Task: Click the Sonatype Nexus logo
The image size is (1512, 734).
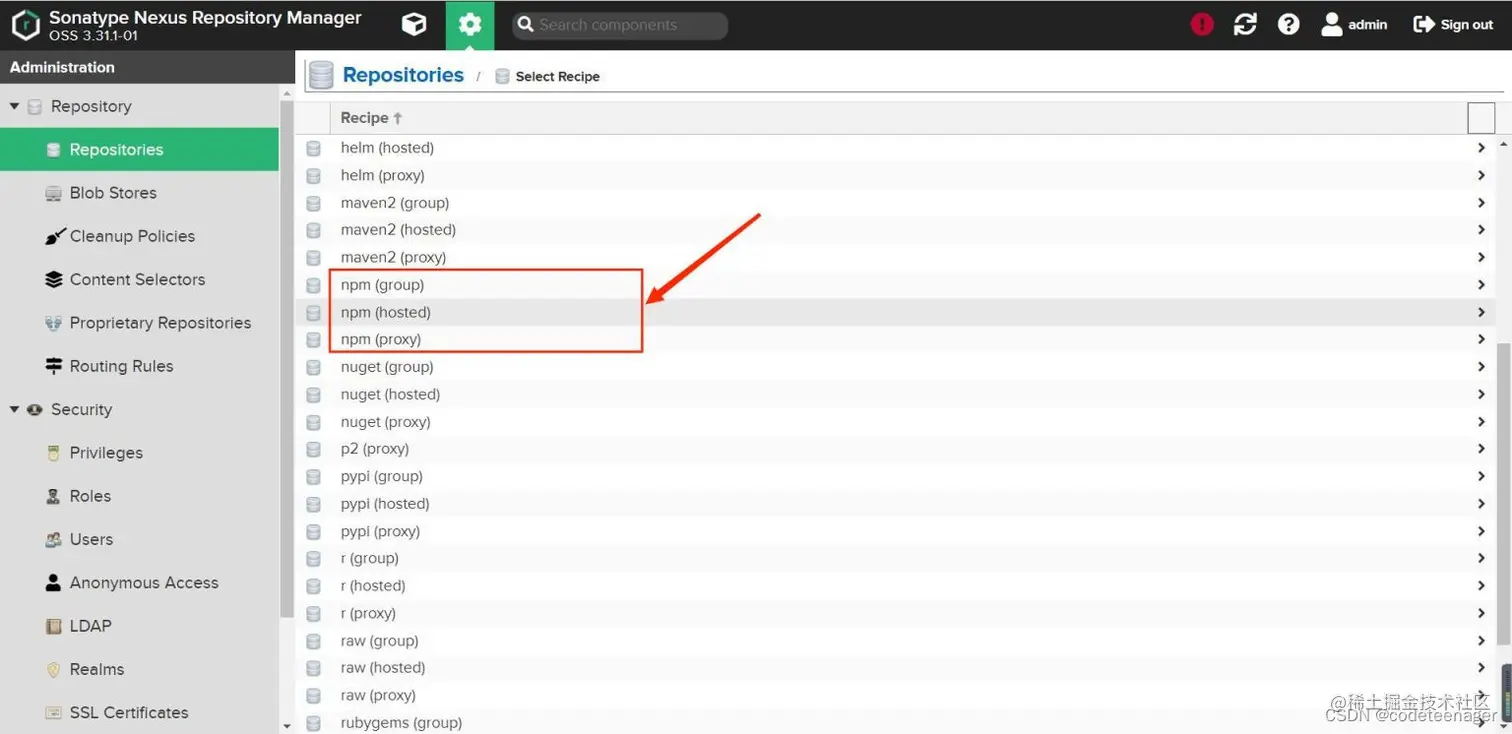Action: pyautogui.click(x=25, y=25)
